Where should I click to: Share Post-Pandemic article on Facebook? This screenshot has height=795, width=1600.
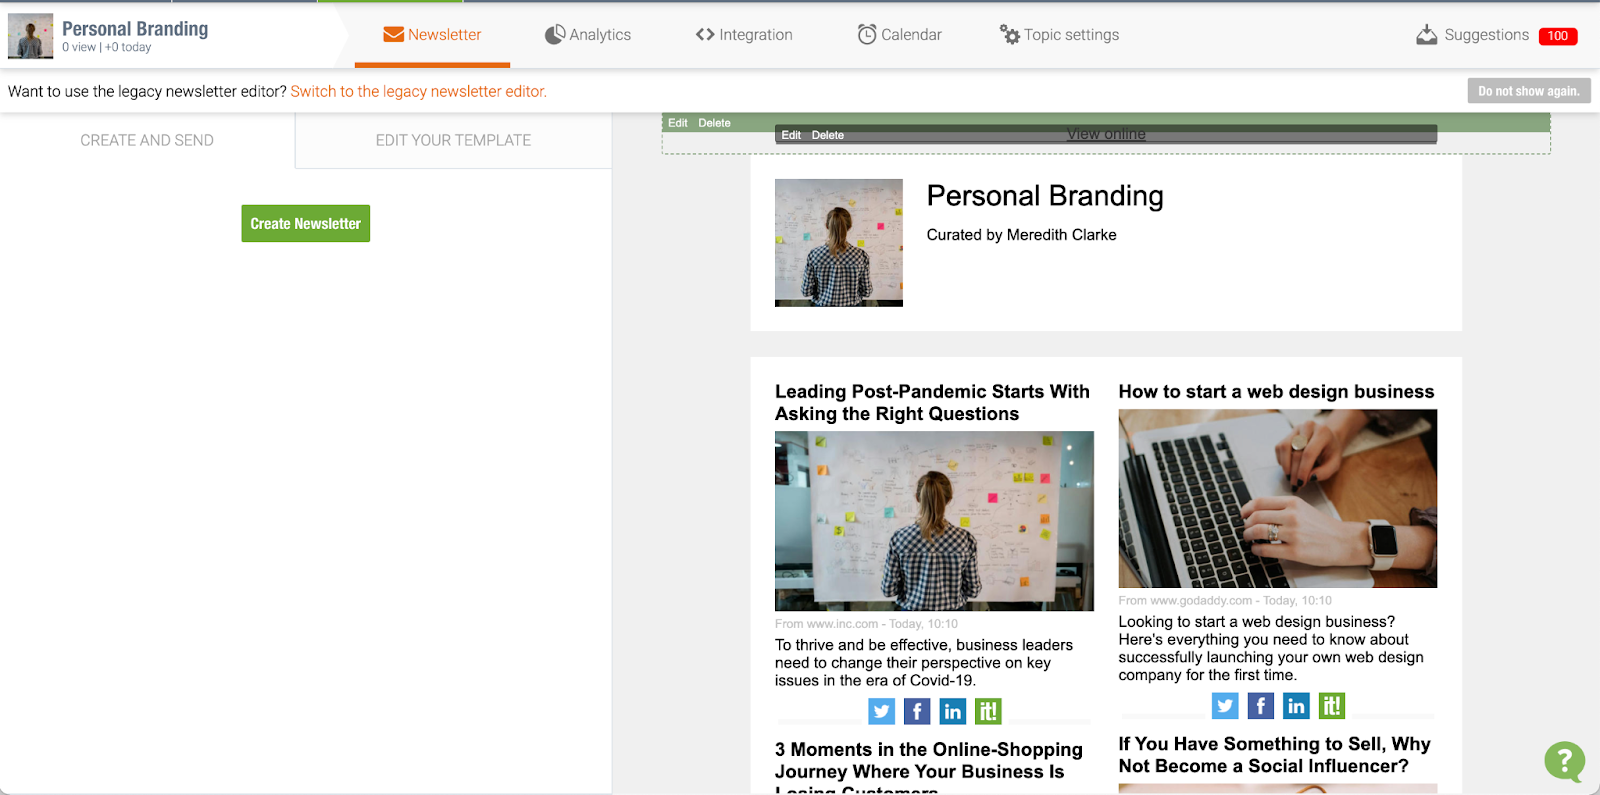(x=917, y=711)
